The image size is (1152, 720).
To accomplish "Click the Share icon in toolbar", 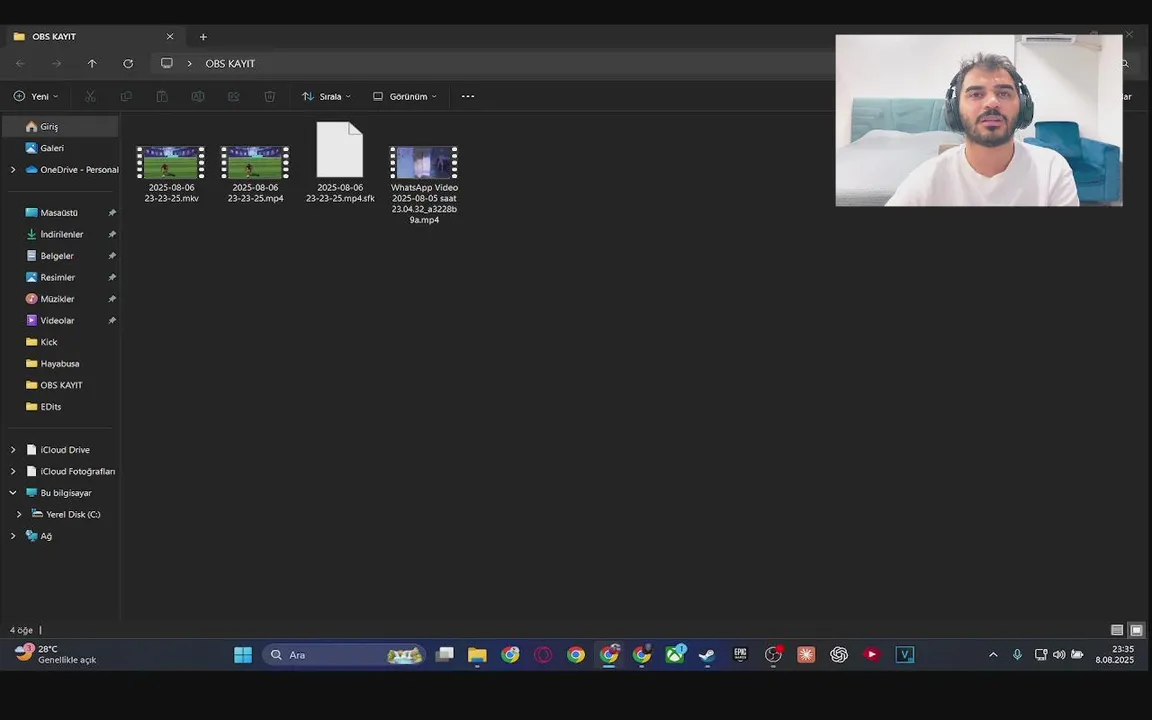I will pyautogui.click(x=234, y=96).
